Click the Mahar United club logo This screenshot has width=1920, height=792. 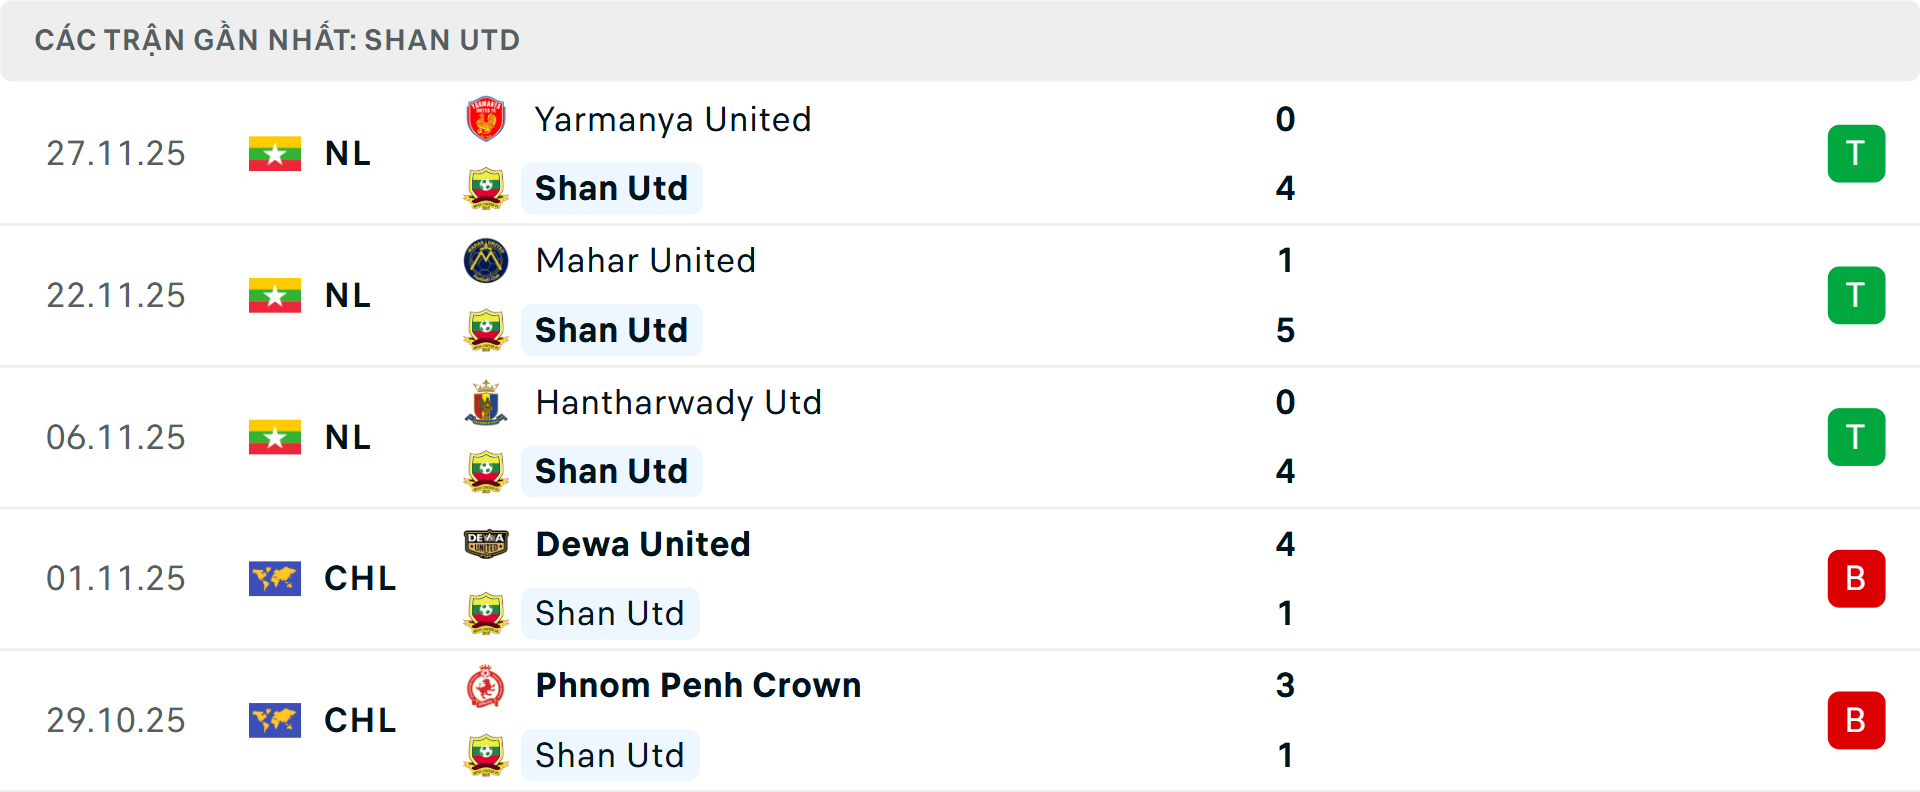pos(487,260)
